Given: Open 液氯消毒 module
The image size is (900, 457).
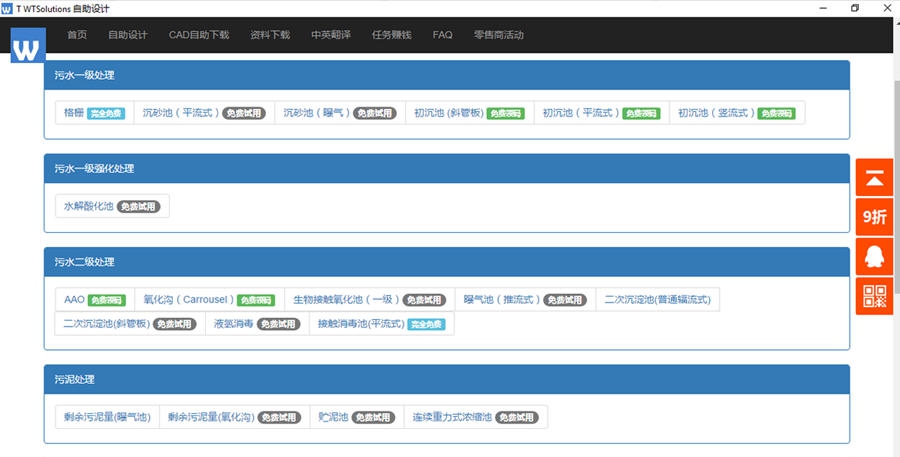Looking at the screenshot, I should click(x=257, y=324).
